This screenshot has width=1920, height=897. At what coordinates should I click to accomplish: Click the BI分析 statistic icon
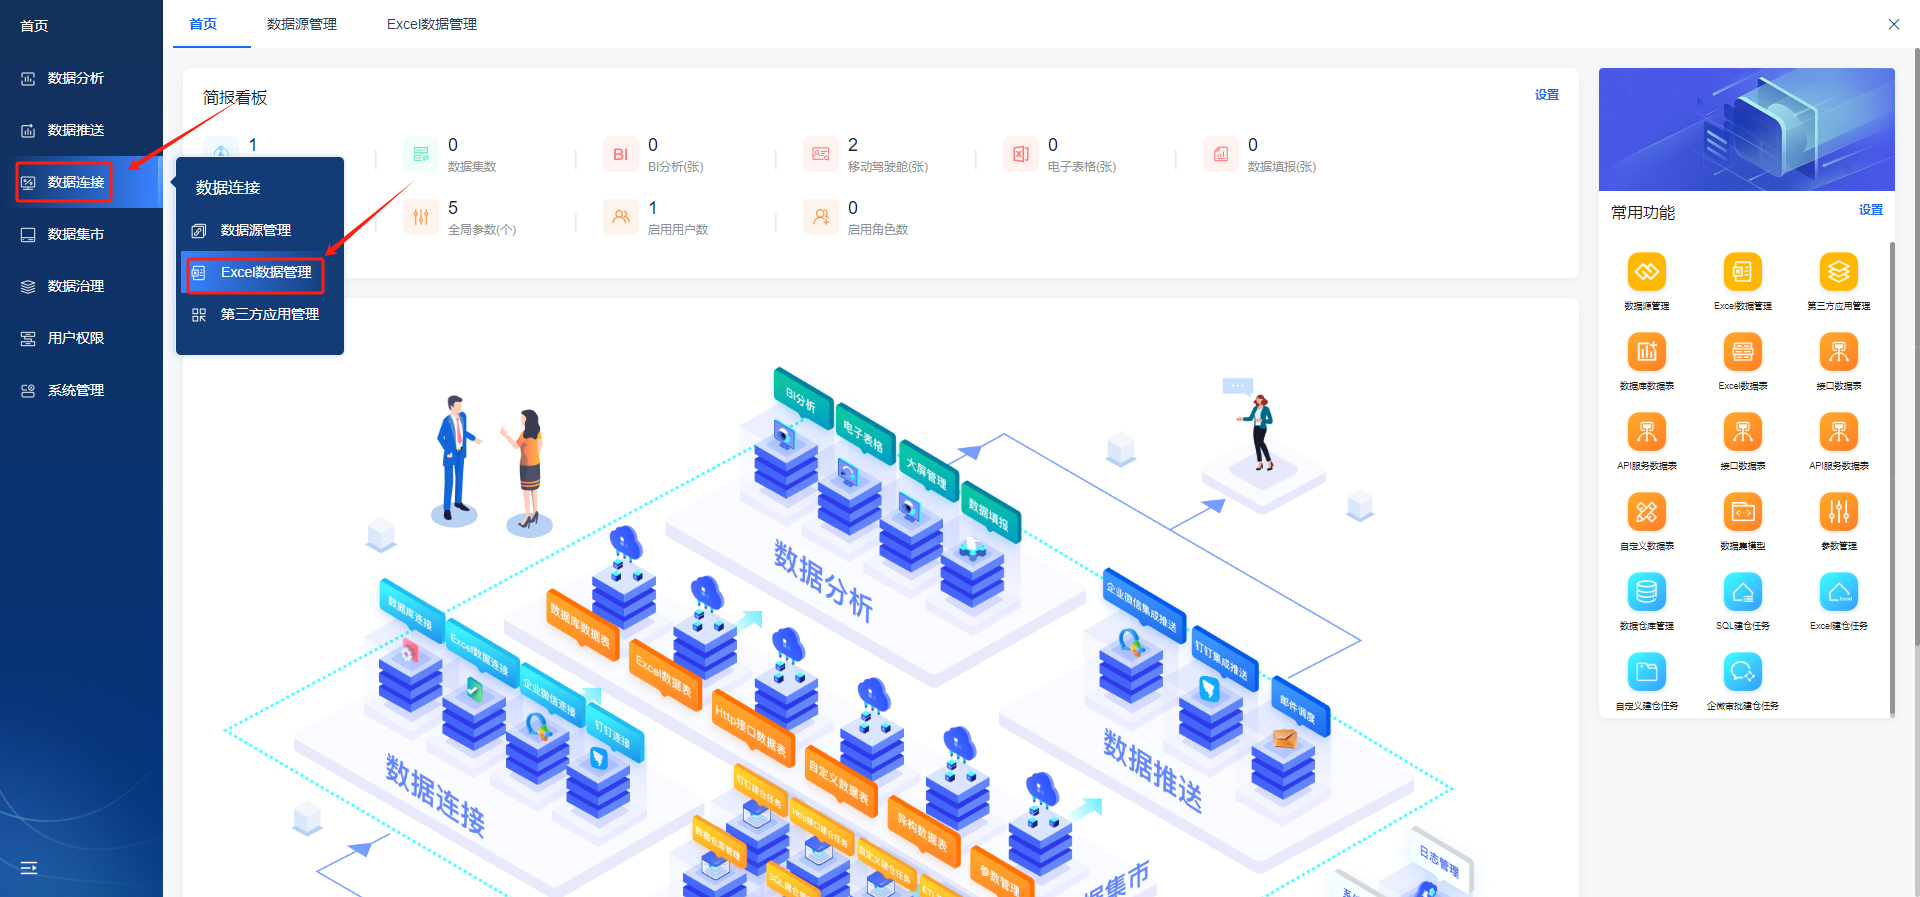click(x=621, y=154)
